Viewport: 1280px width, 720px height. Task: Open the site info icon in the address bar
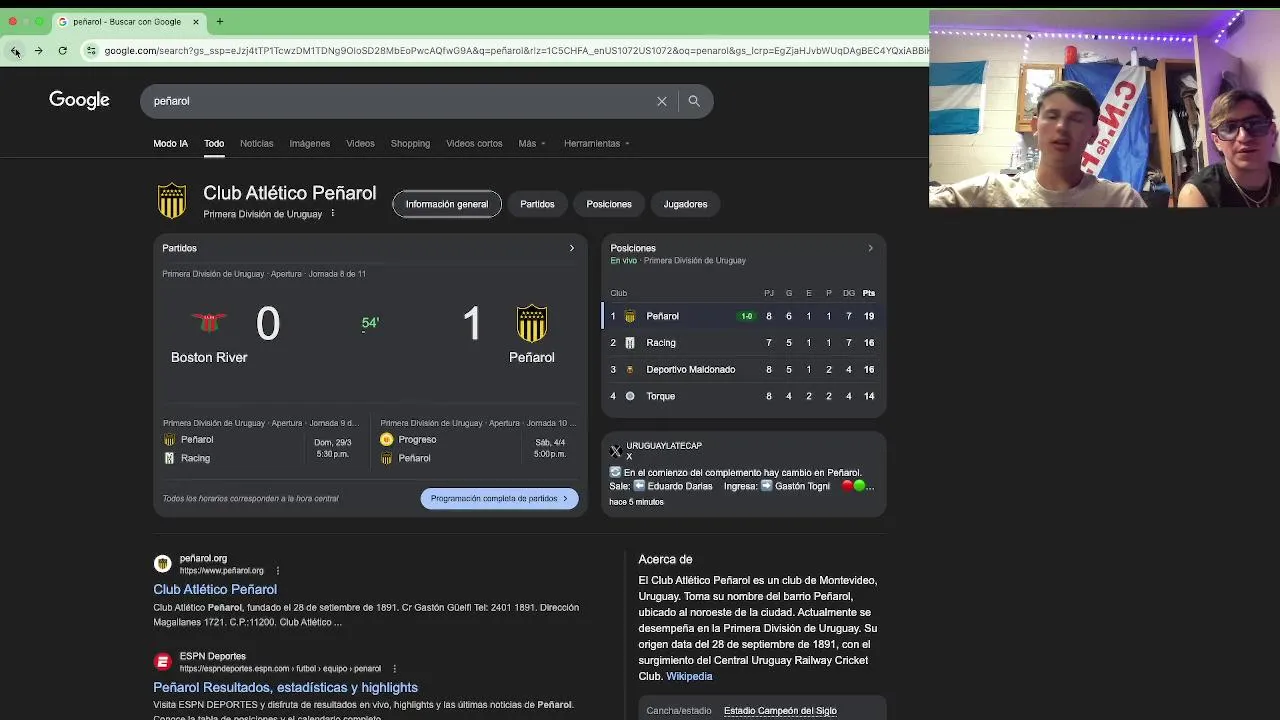(x=91, y=51)
